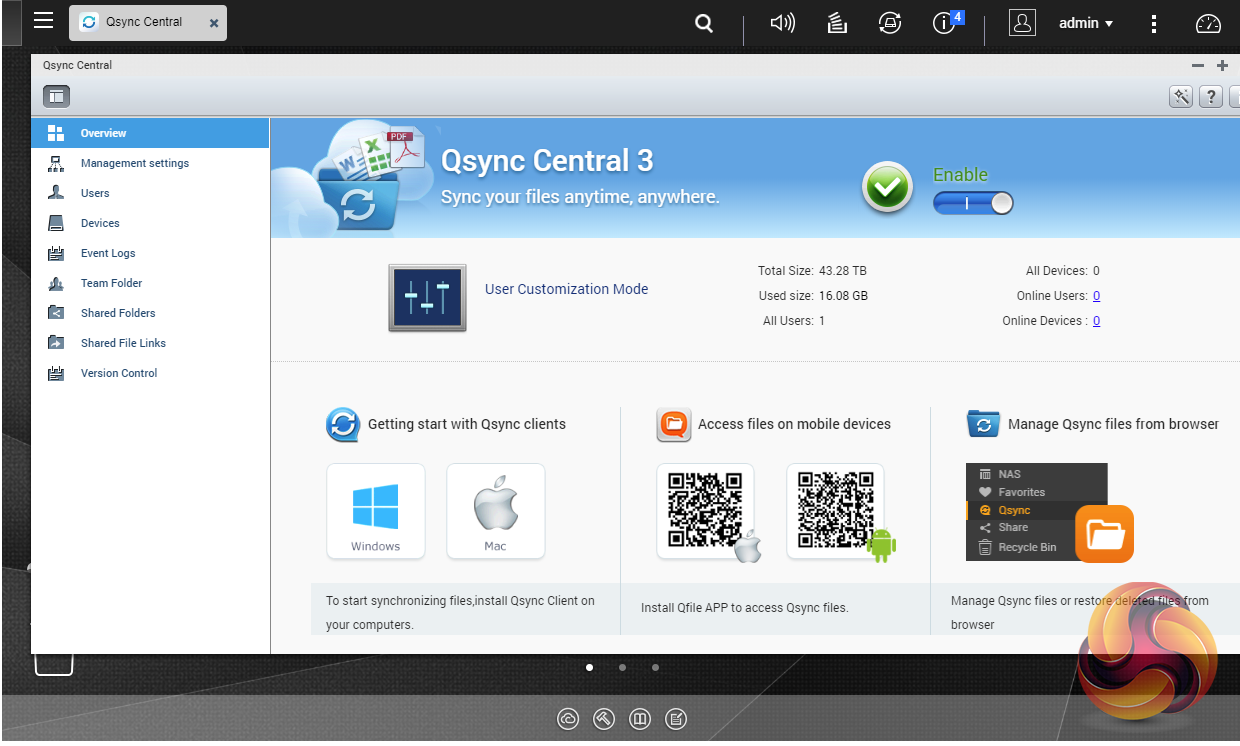Click the Qfile mobile app icon
Viewport: 1240px width, 746px height.
click(674, 424)
